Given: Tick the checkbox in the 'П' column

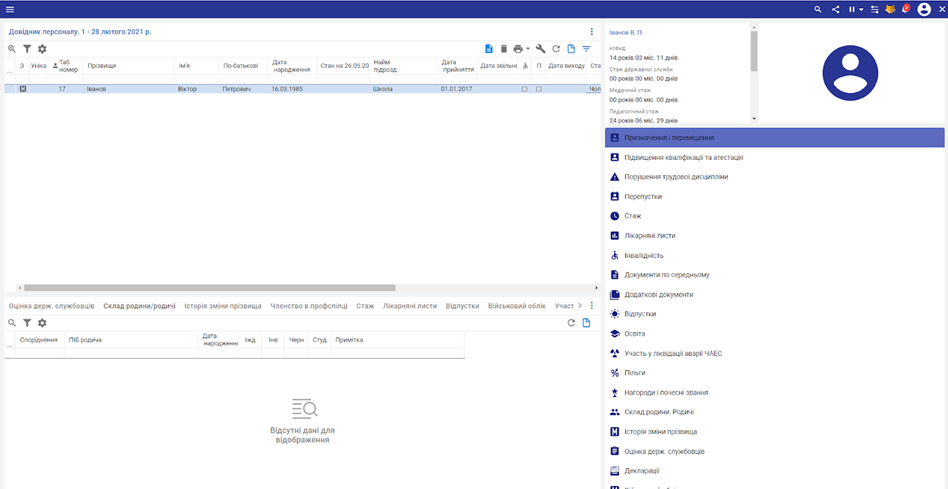Looking at the screenshot, I should (x=538, y=89).
